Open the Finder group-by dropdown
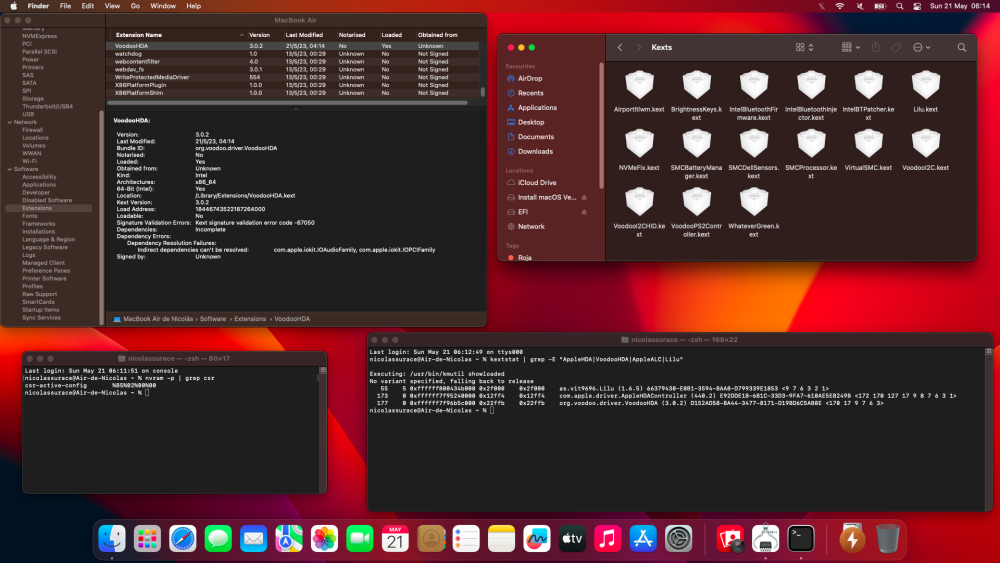The height and width of the screenshot is (563, 1000). click(851, 47)
